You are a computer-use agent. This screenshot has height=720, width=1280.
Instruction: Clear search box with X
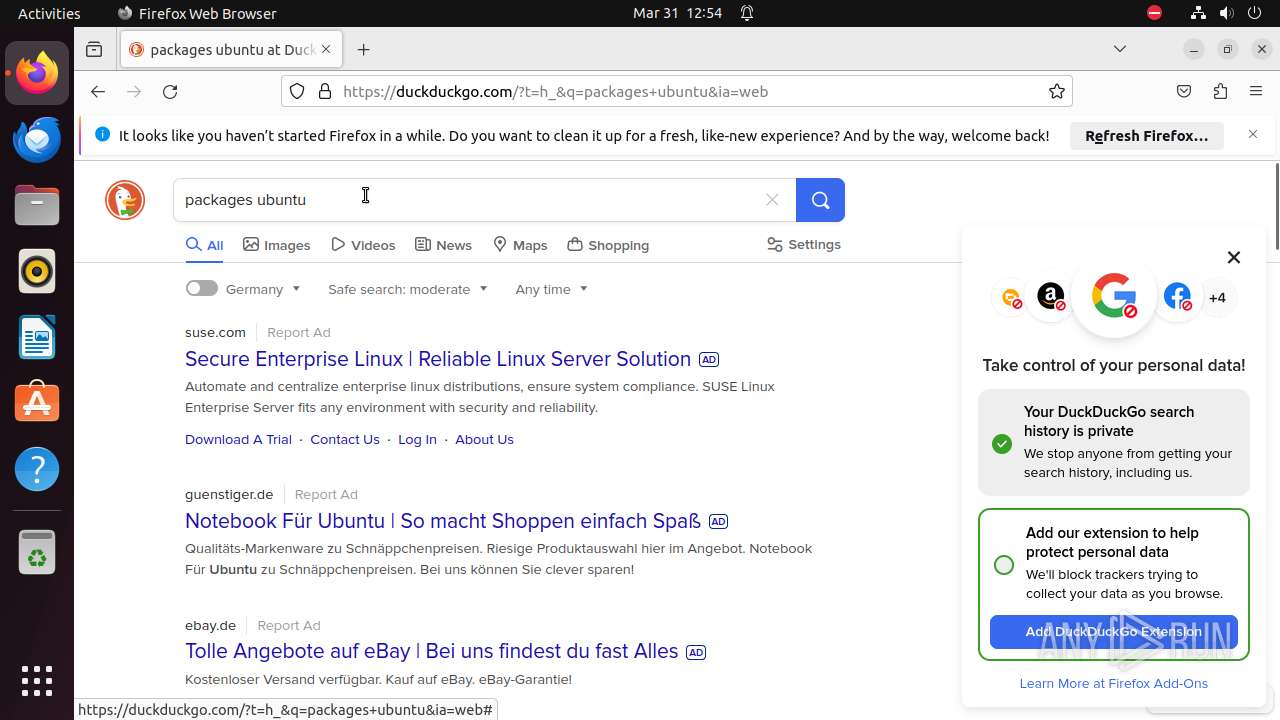[x=772, y=200]
